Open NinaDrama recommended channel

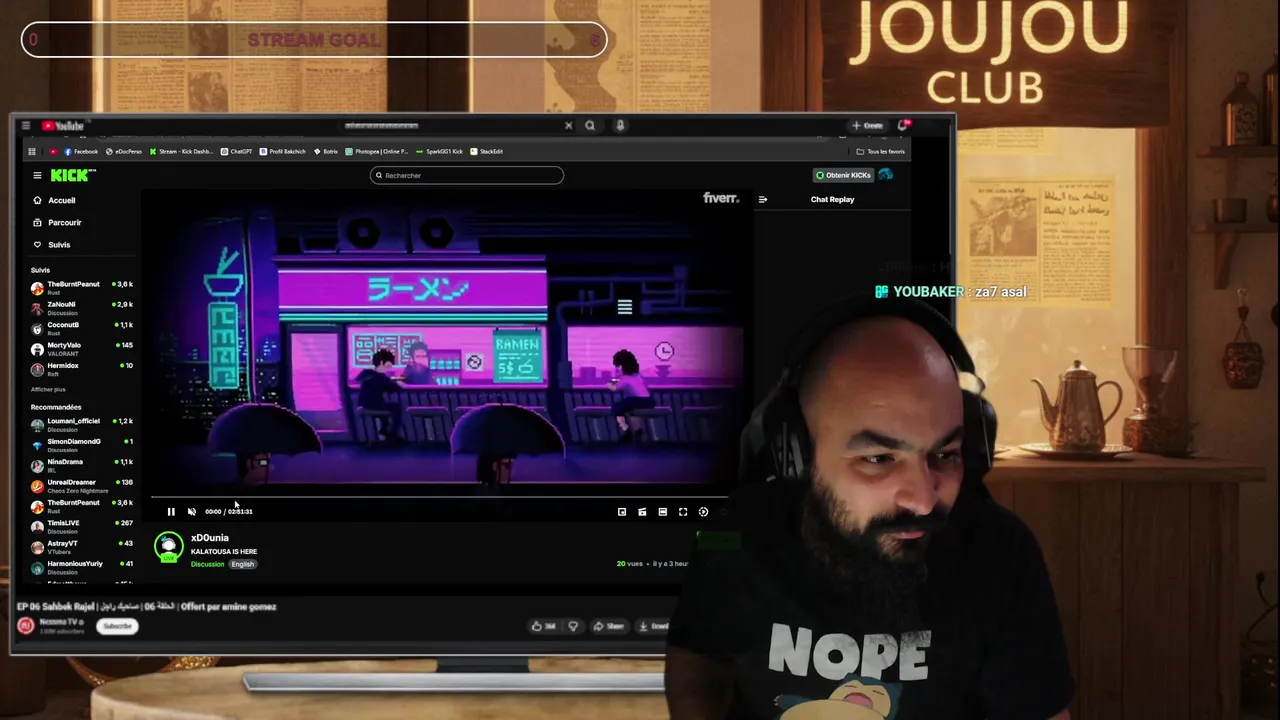(82, 465)
